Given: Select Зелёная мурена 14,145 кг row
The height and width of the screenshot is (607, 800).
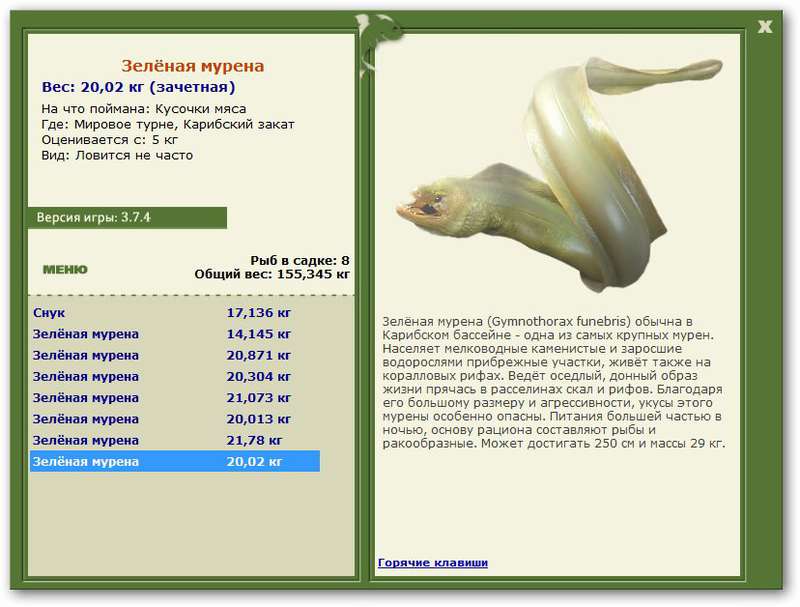Looking at the screenshot, I should 174,334.
